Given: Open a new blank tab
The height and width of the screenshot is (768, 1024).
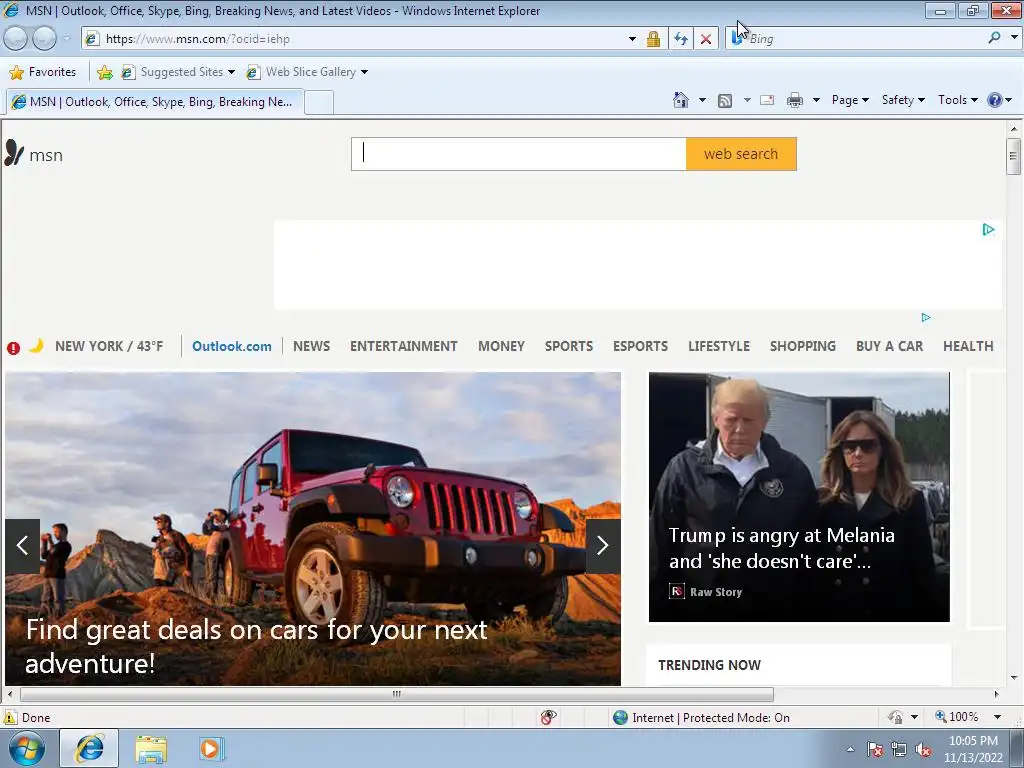Looking at the screenshot, I should point(319,103).
